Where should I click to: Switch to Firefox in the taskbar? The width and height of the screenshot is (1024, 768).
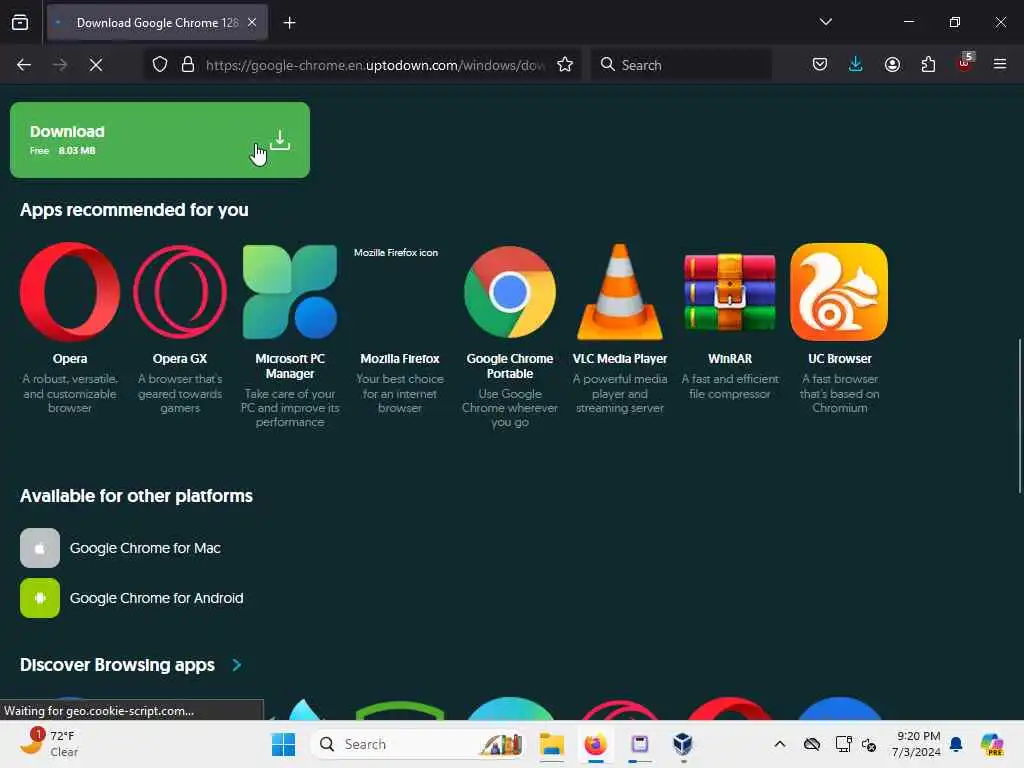point(596,744)
